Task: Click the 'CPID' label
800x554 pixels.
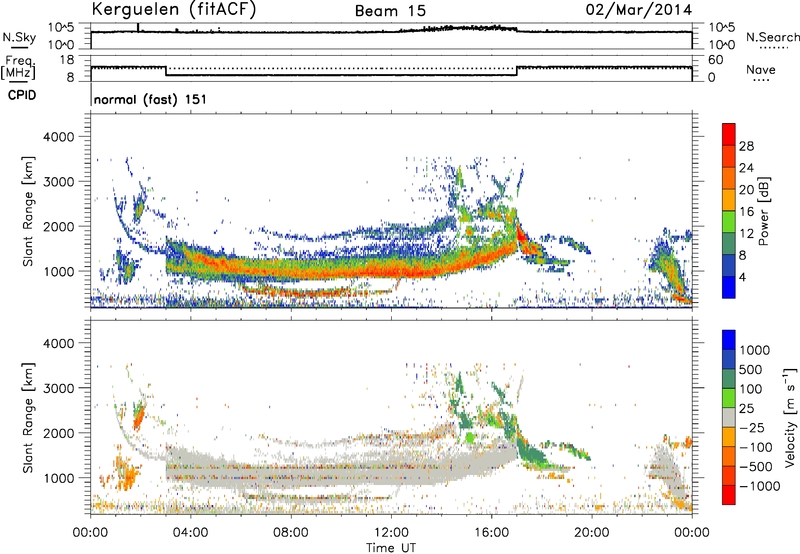Action: pos(22,95)
